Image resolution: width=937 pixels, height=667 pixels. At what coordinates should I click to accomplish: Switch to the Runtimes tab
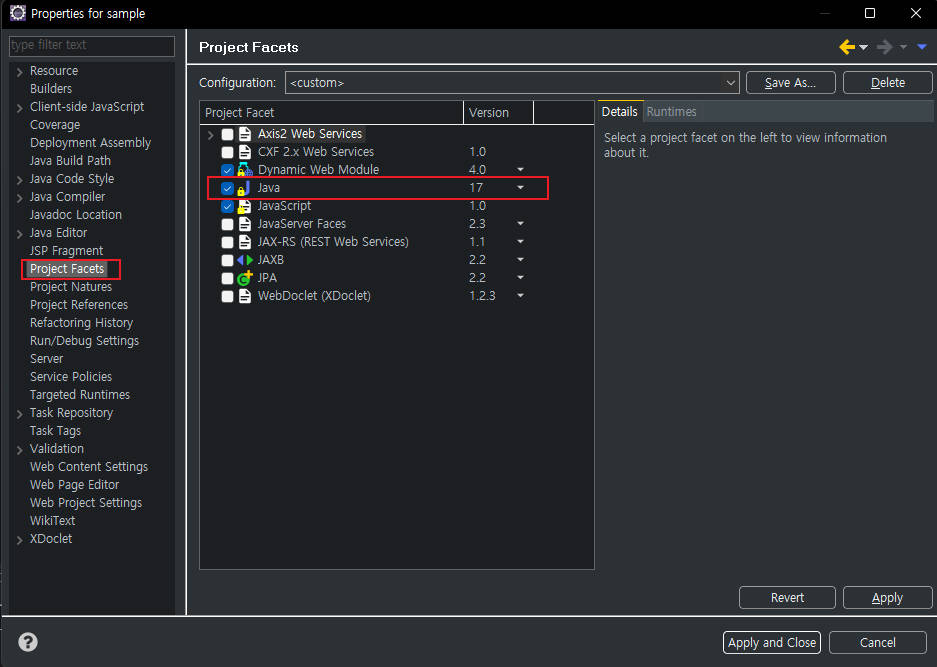coord(671,112)
